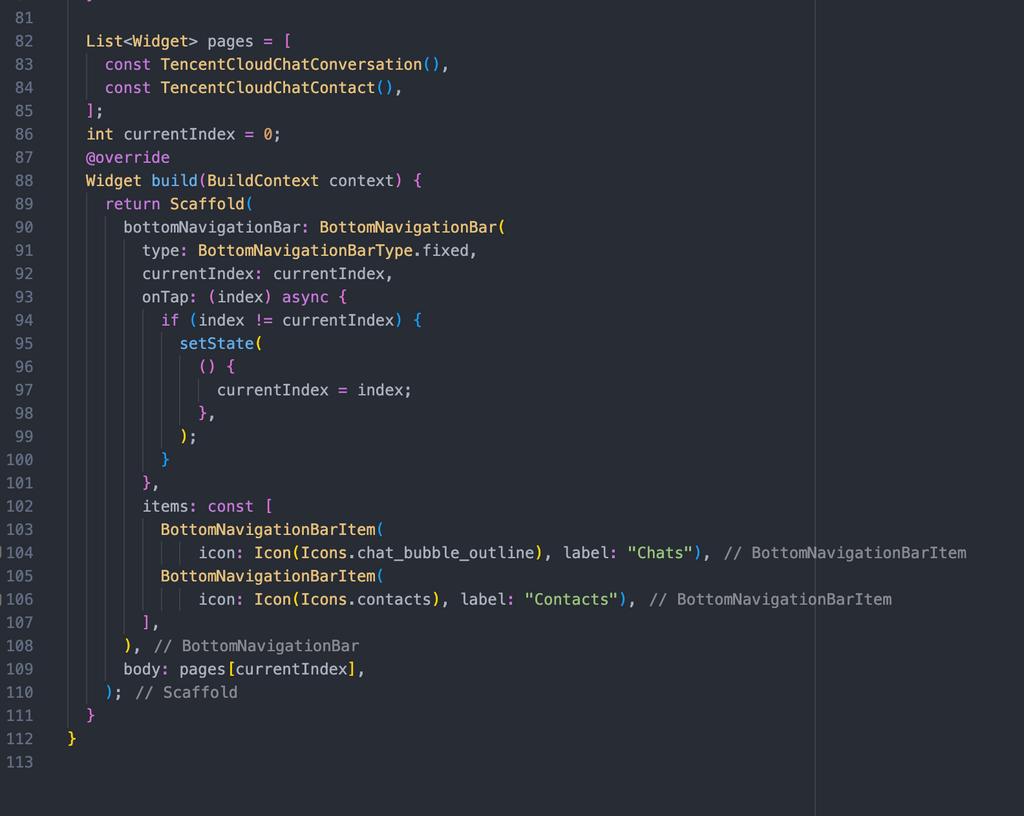This screenshot has width=1024, height=816.
Task: Click the "items" property on line 102
Action: click(x=165, y=507)
